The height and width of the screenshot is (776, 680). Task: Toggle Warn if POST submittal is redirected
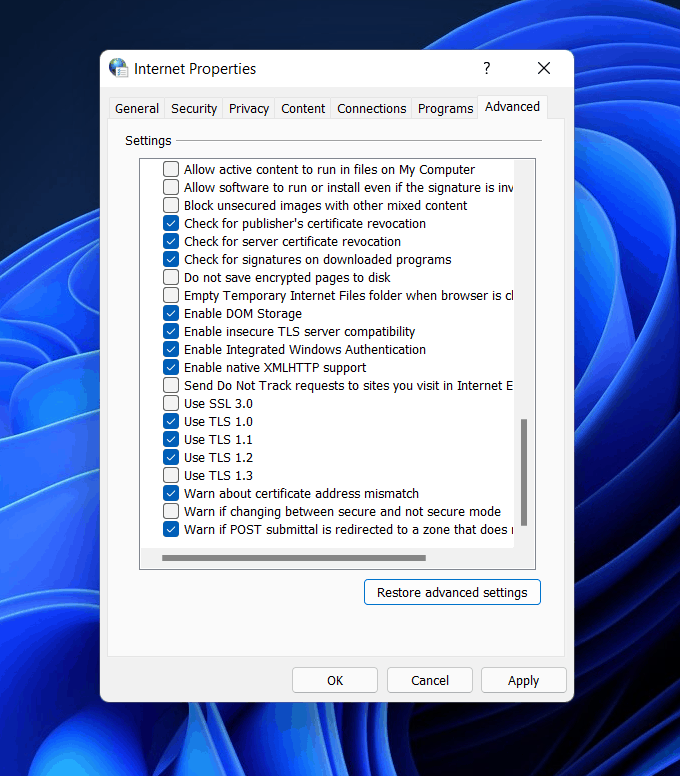point(171,529)
